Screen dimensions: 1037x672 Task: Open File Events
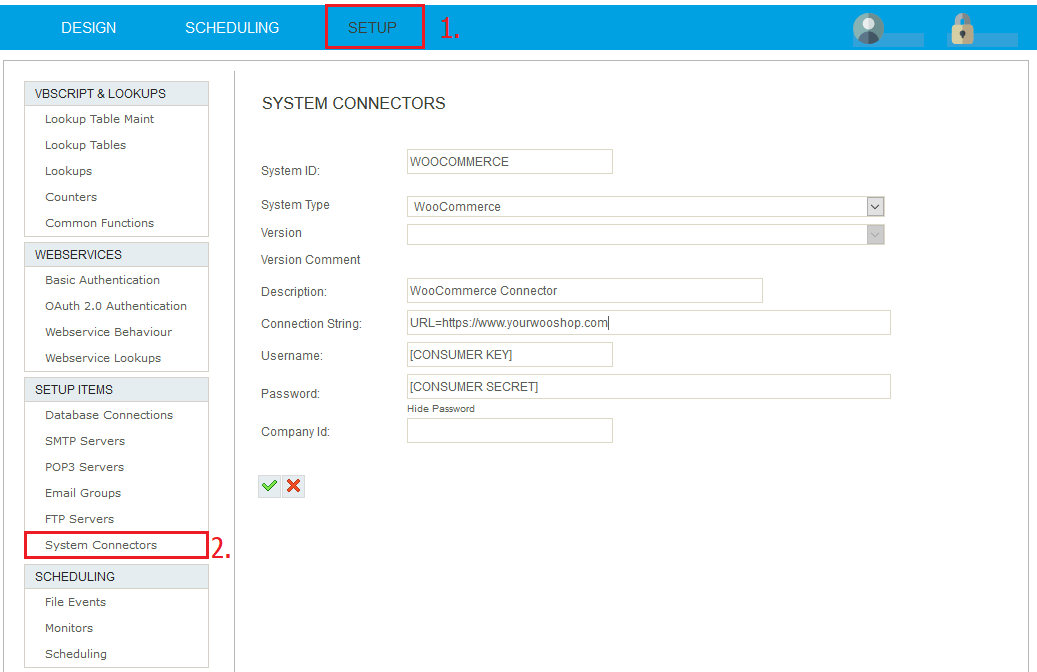click(75, 602)
